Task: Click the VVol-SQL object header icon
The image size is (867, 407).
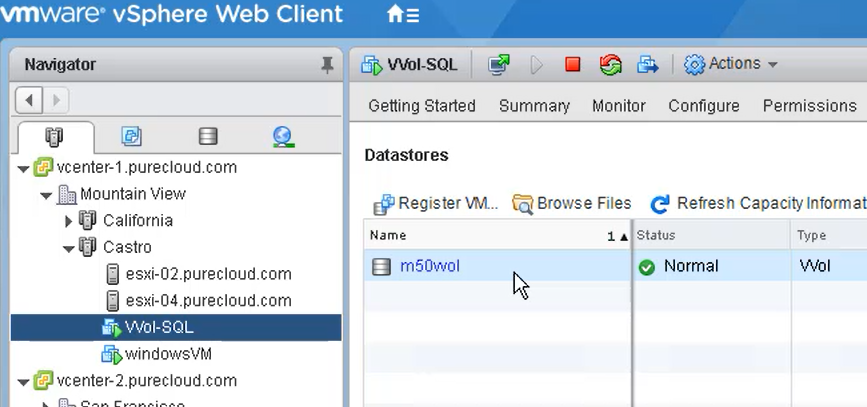Action: [372, 65]
